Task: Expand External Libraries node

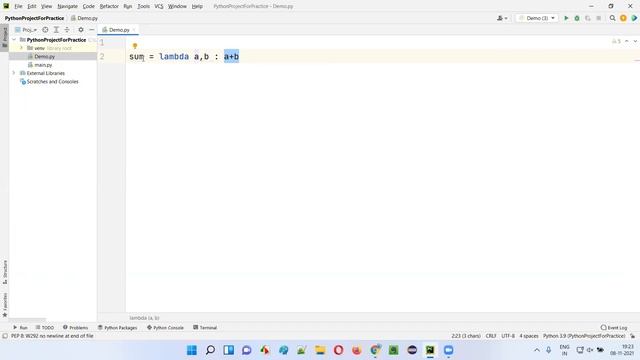Action: click(14, 73)
